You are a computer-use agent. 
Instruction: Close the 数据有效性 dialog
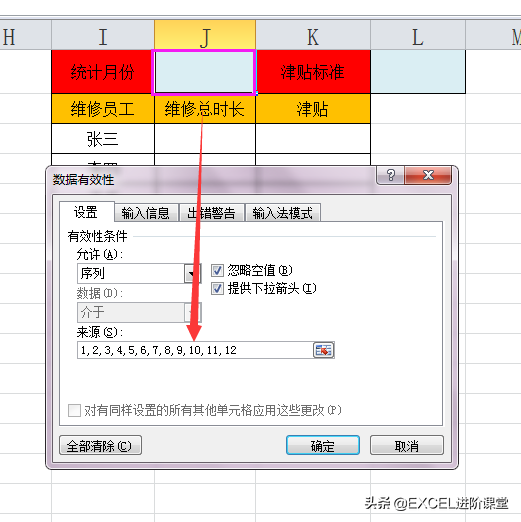click(428, 175)
